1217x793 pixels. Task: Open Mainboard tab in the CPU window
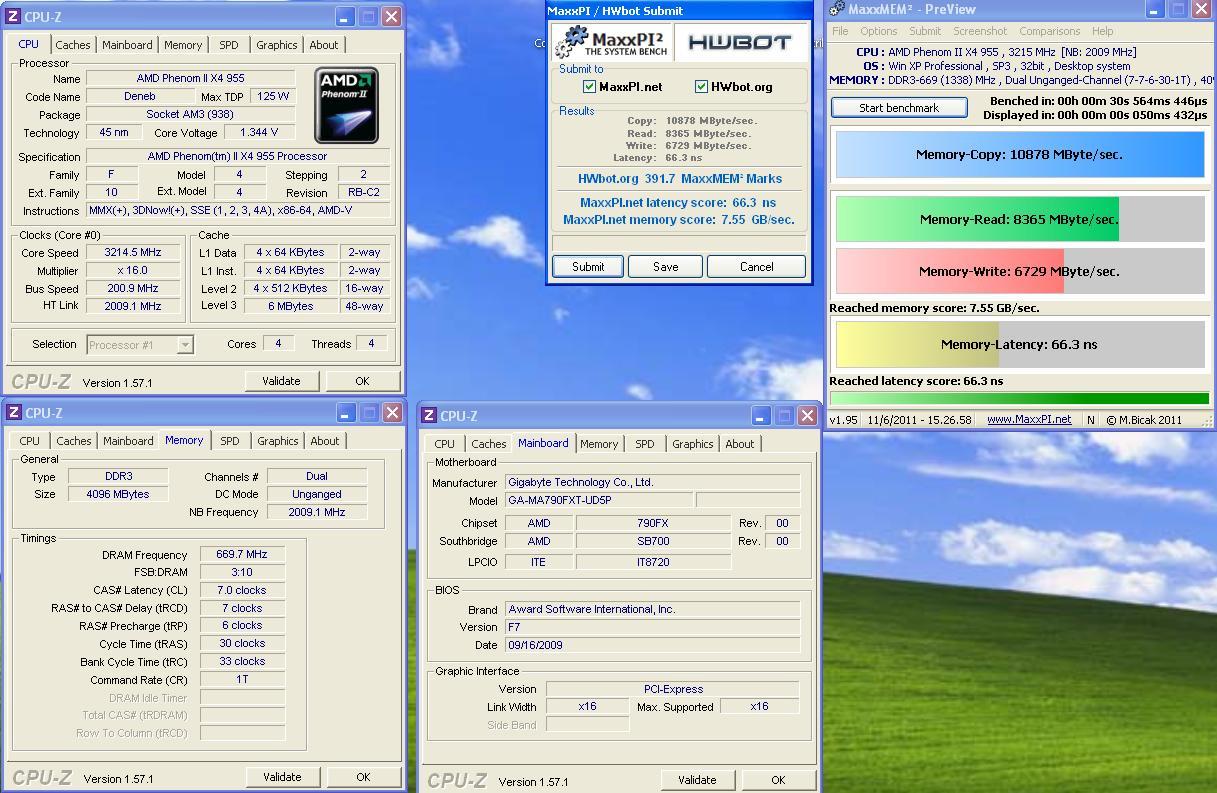click(127, 45)
